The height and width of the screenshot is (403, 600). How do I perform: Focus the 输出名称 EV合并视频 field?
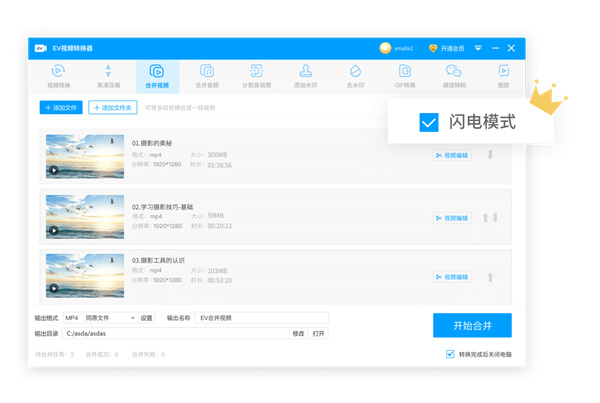(x=261, y=318)
